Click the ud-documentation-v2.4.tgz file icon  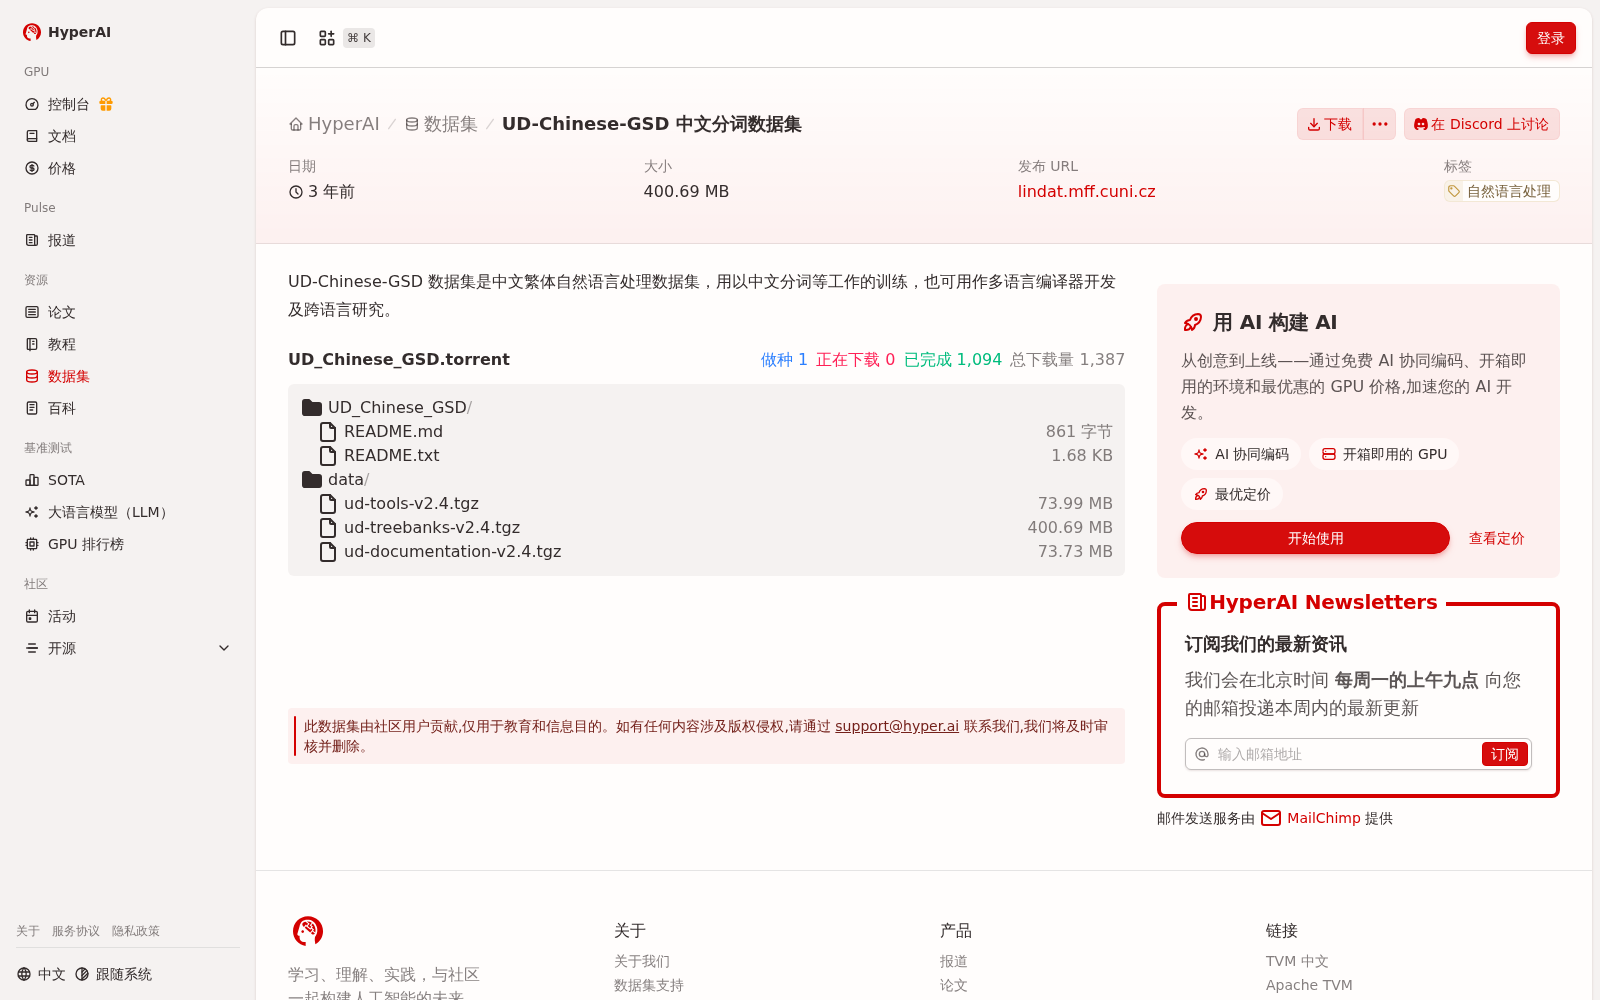[x=327, y=551]
